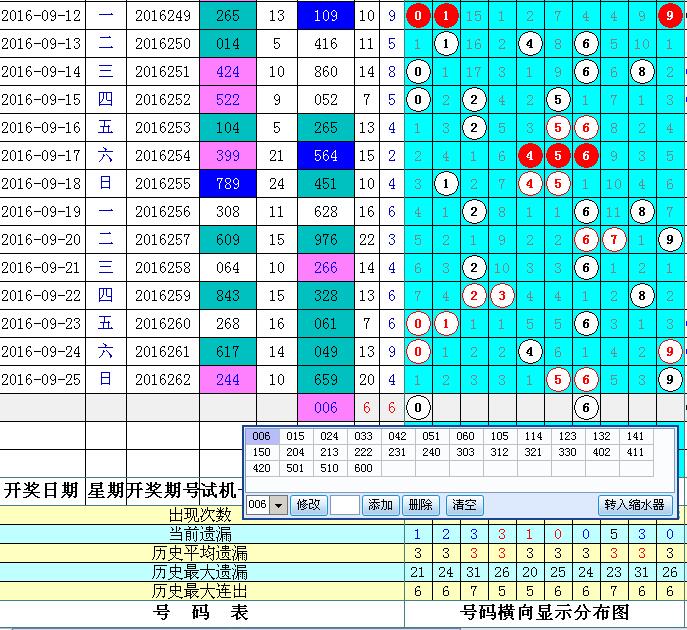Click the pink 266 cell for 2016-09-21

pos(326,267)
